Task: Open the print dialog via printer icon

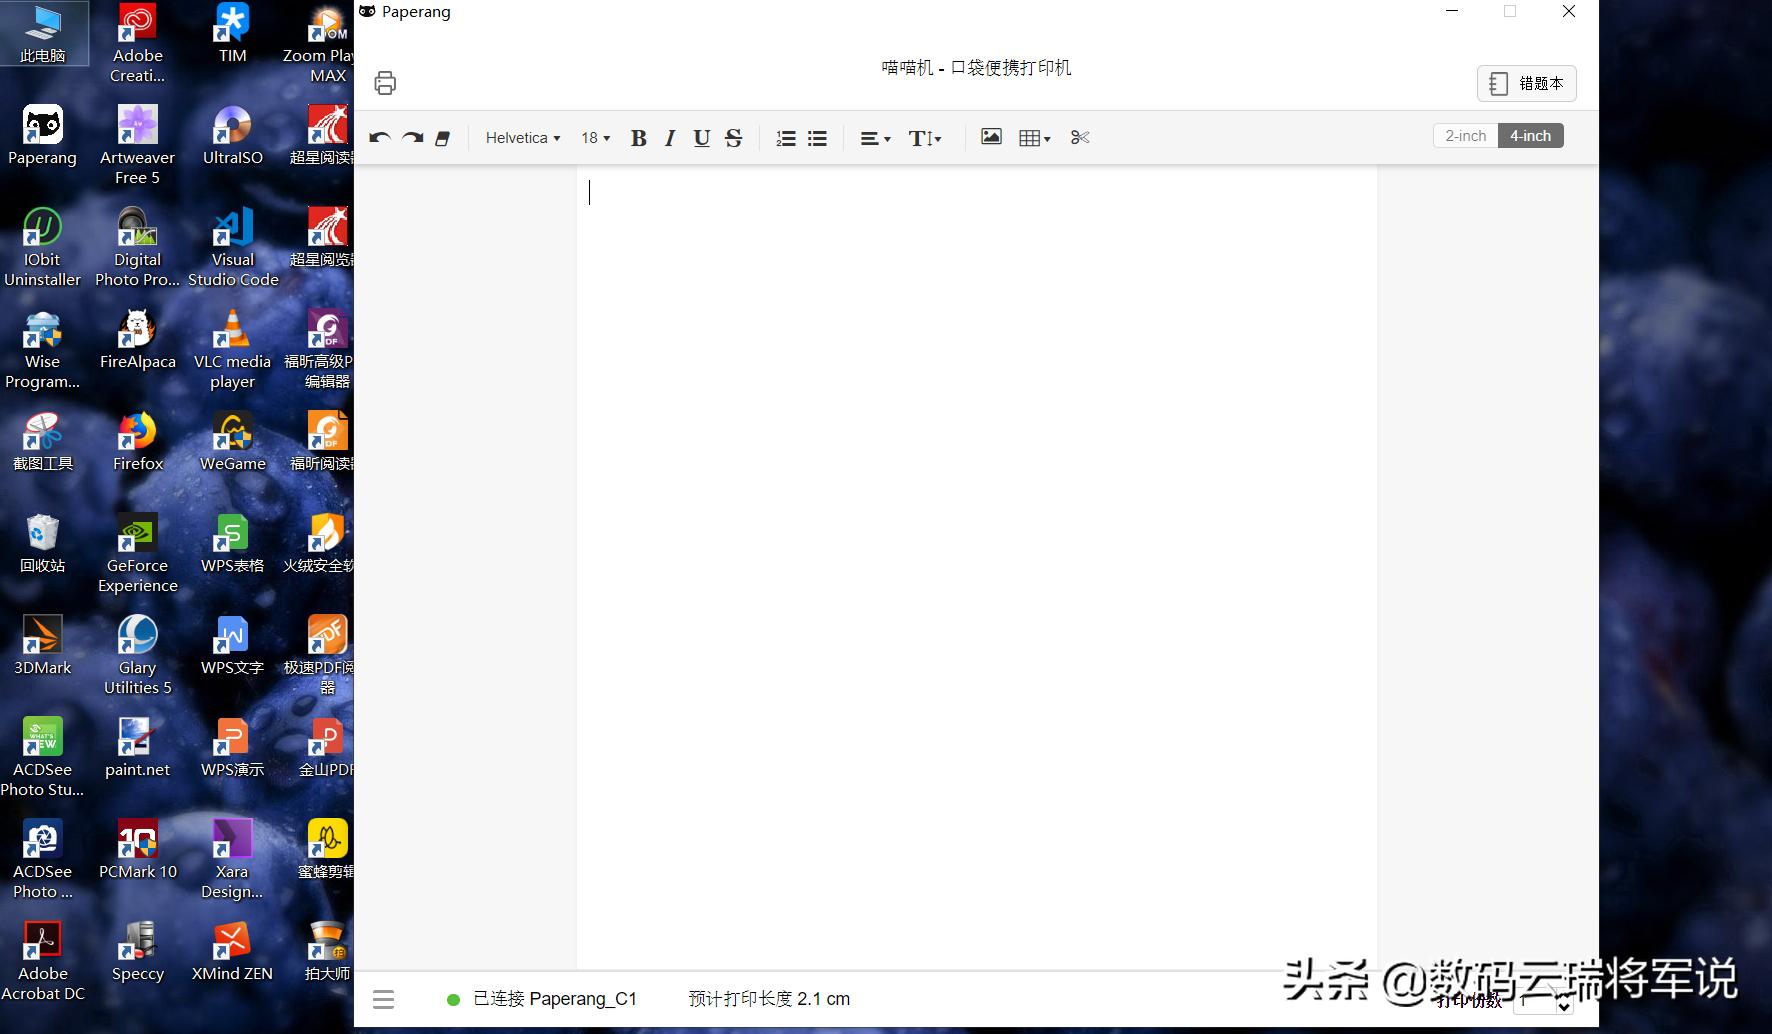Action: pos(385,83)
